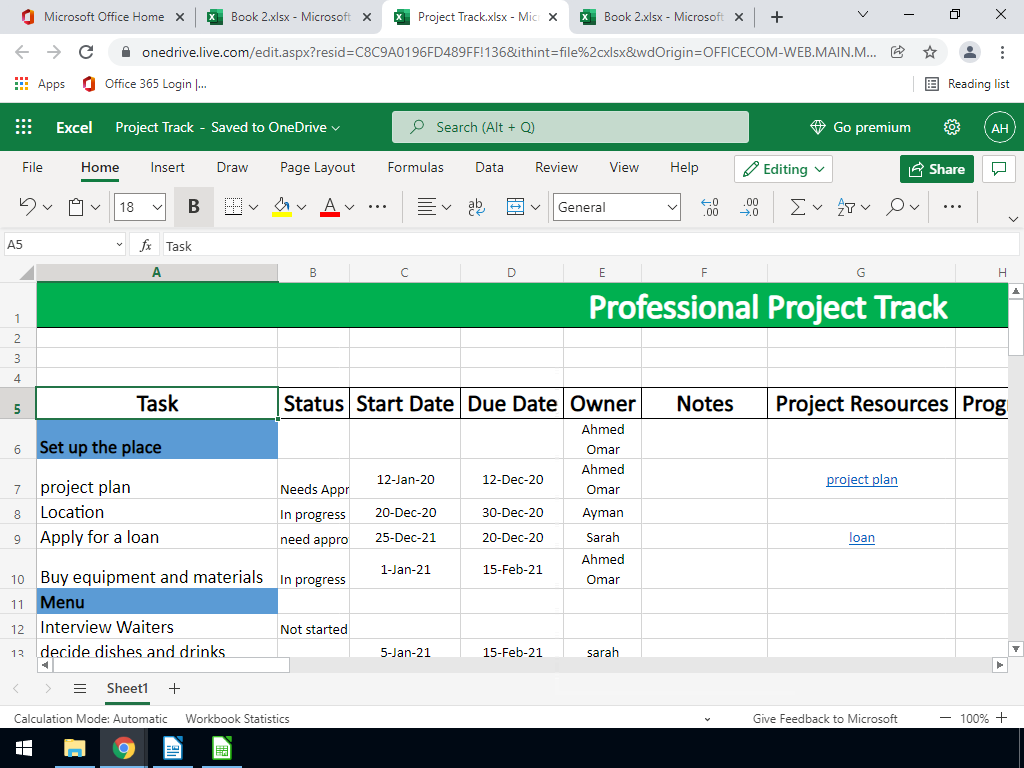Open the all sheets list icon

coord(80,688)
